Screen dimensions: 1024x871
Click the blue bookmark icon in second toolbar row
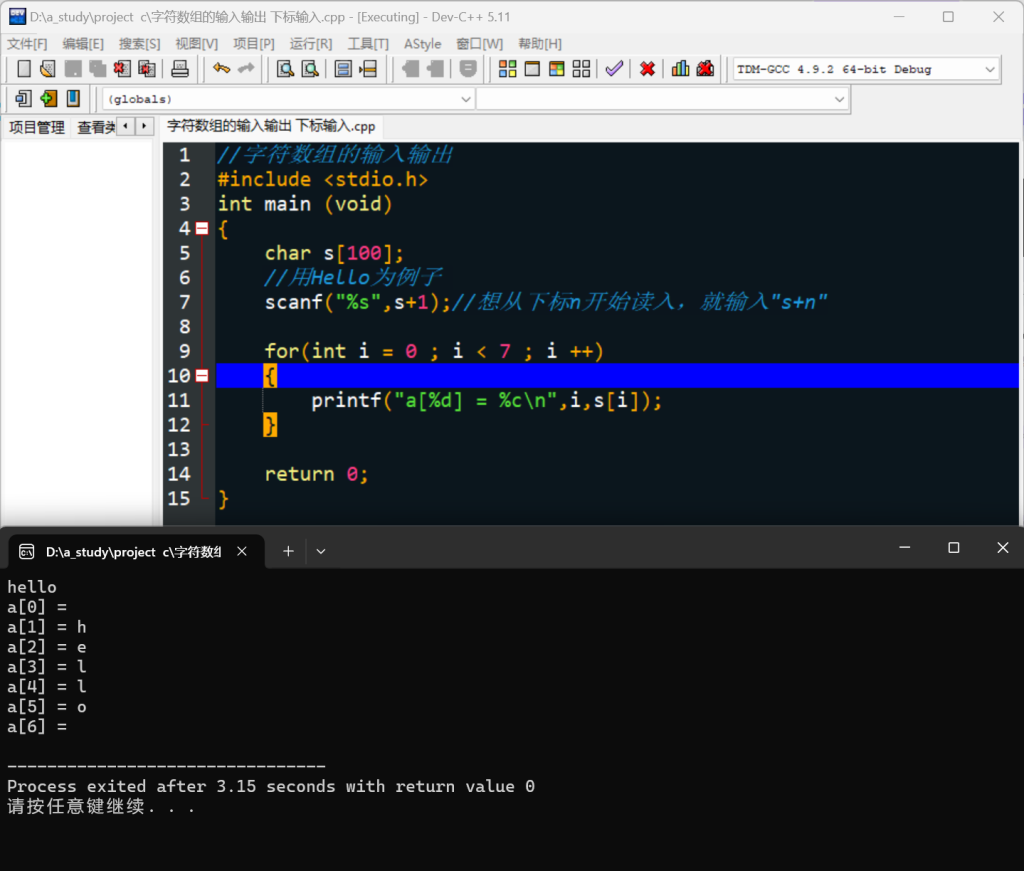[x=73, y=99]
